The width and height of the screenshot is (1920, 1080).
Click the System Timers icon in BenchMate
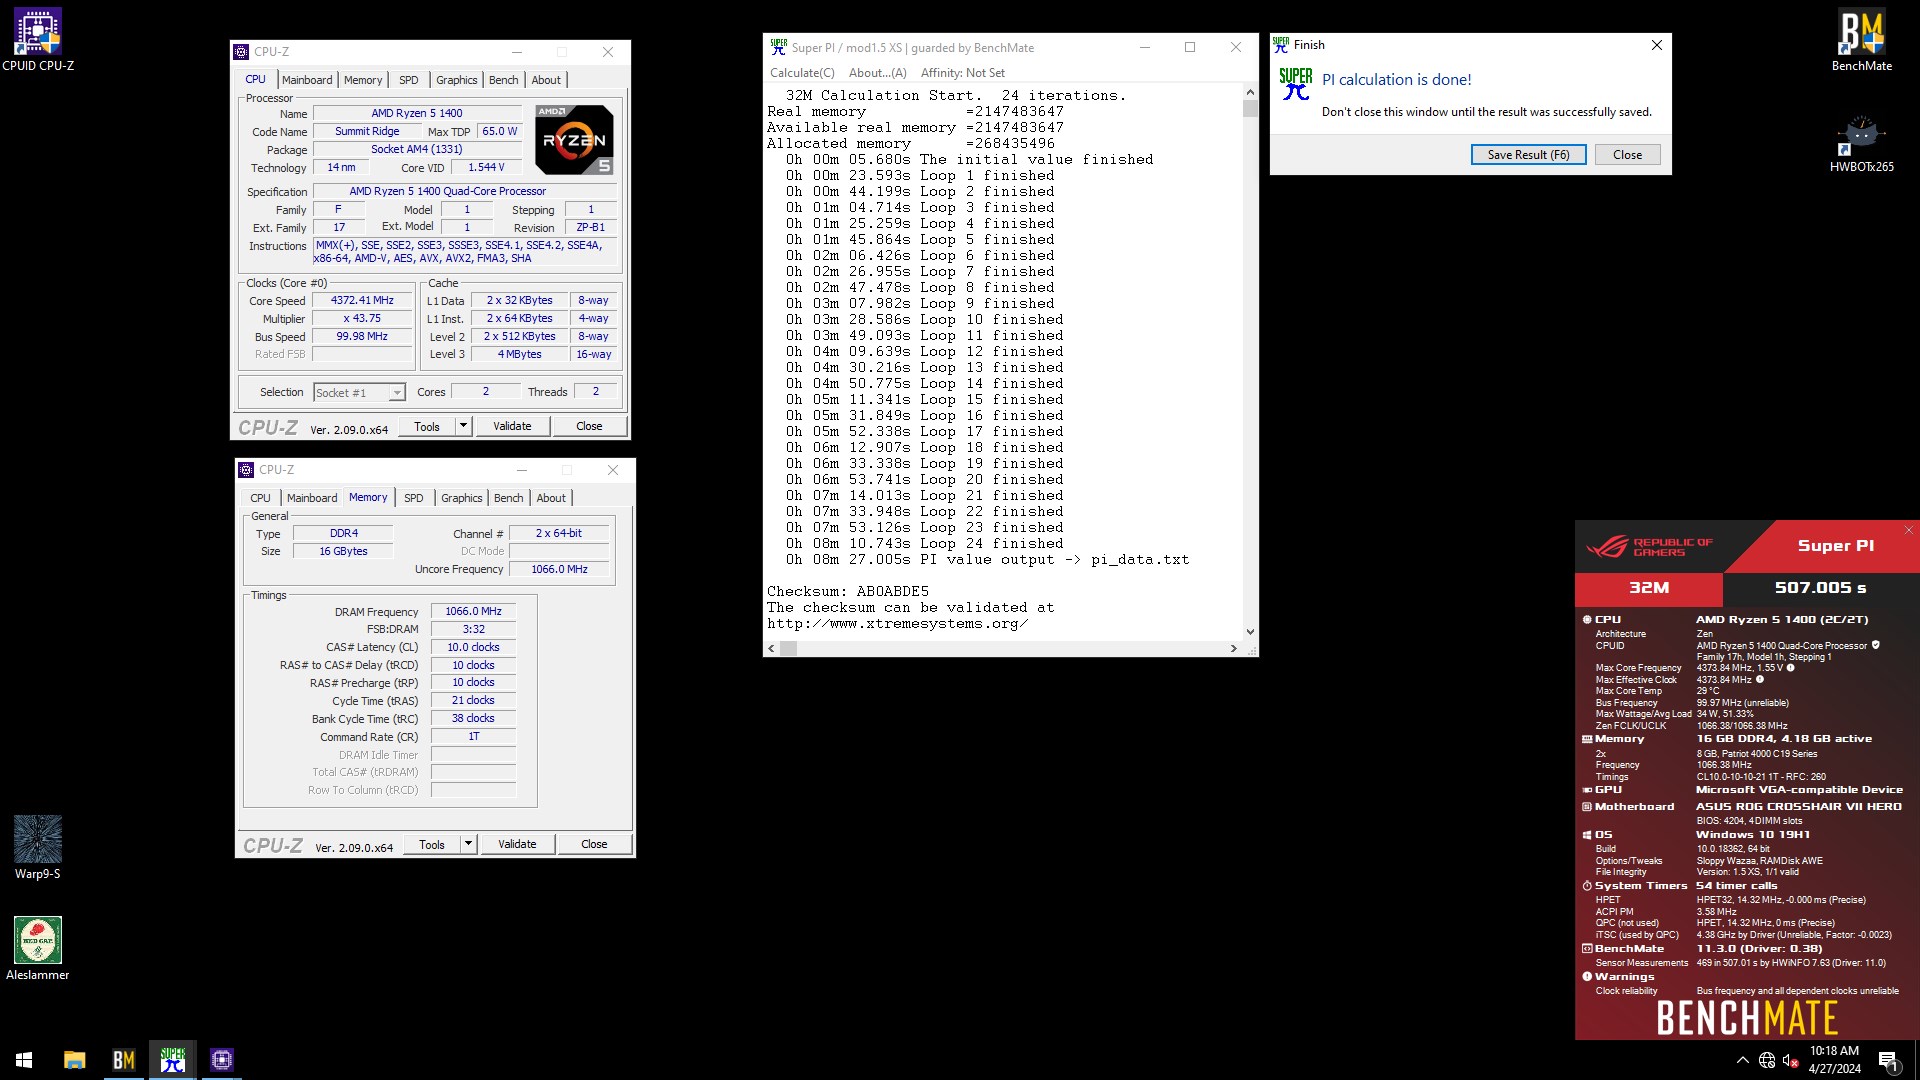[x=1587, y=886]
